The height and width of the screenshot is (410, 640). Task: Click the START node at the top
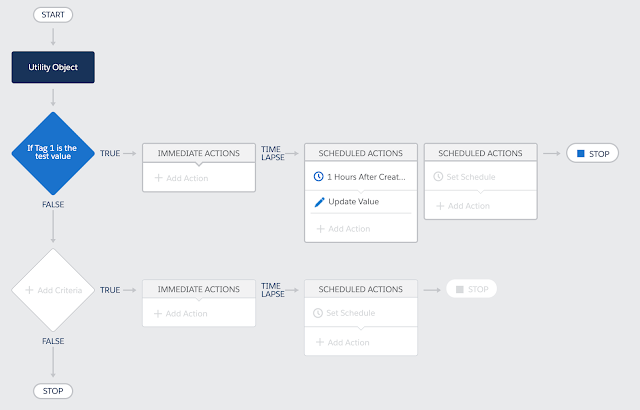pos(53,15)
